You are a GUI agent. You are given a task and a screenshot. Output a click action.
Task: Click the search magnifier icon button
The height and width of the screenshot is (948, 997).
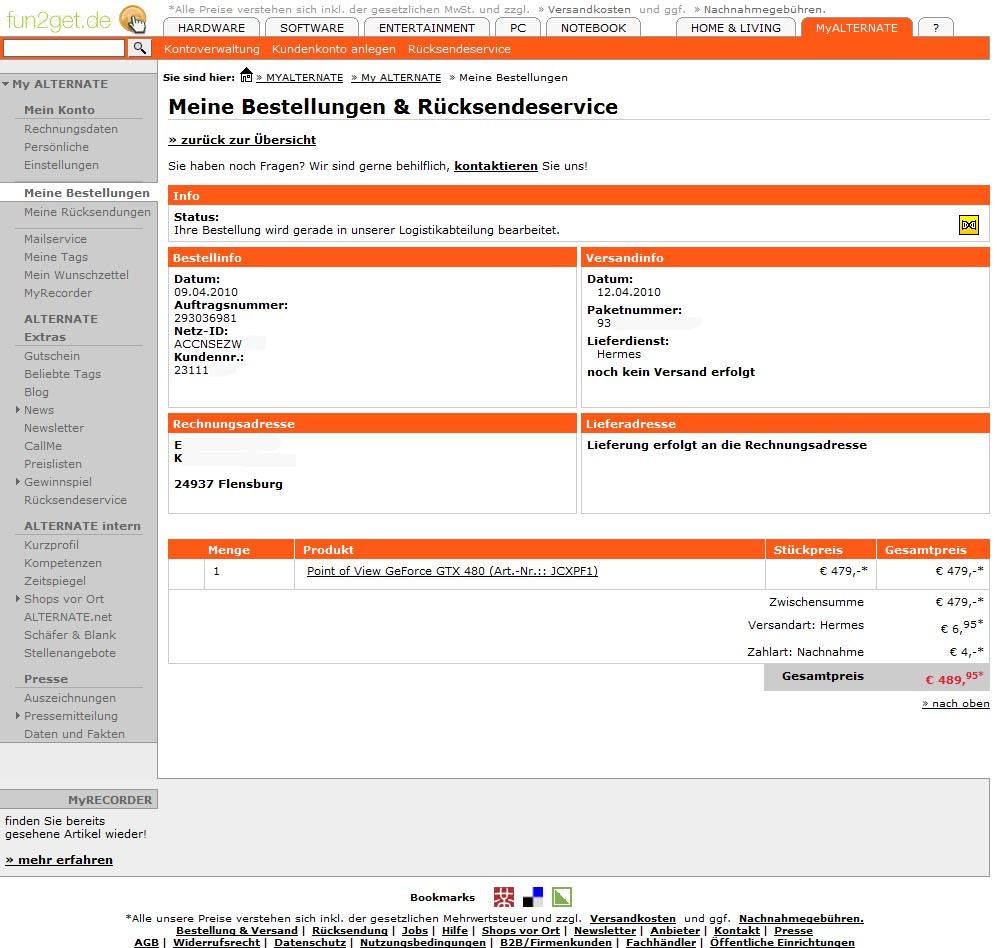click(139, 48)
